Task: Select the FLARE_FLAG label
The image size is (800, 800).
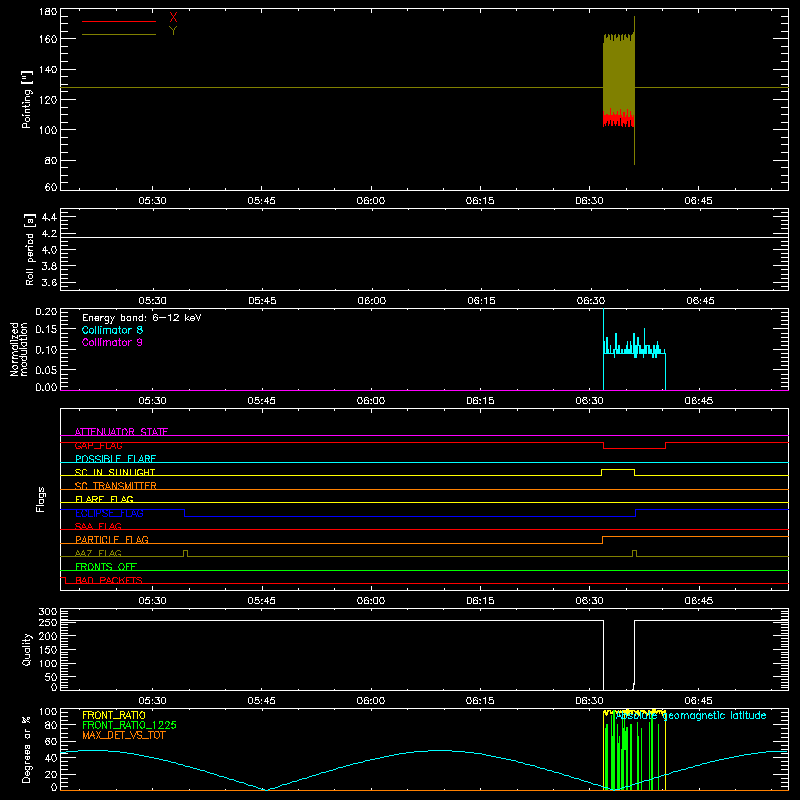Action: click(104, 499)
